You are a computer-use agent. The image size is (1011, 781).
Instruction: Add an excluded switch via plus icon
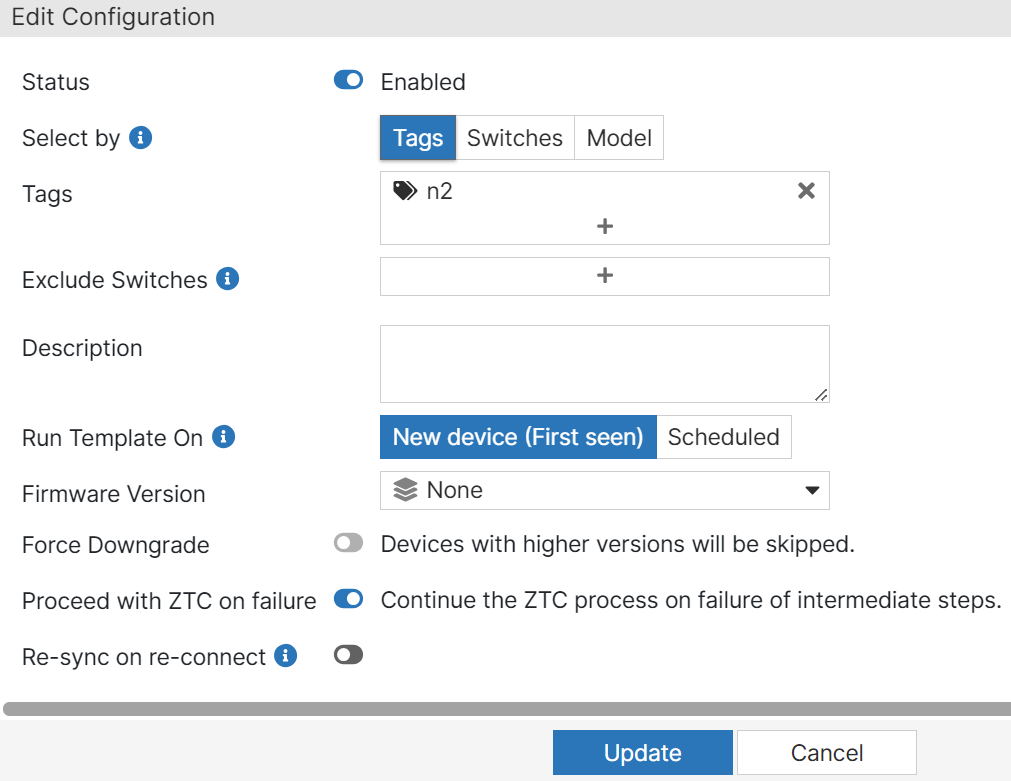pos(604,276)
